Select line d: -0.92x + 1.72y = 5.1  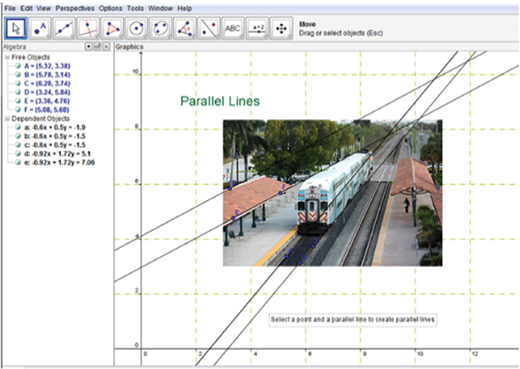[57, 154]
